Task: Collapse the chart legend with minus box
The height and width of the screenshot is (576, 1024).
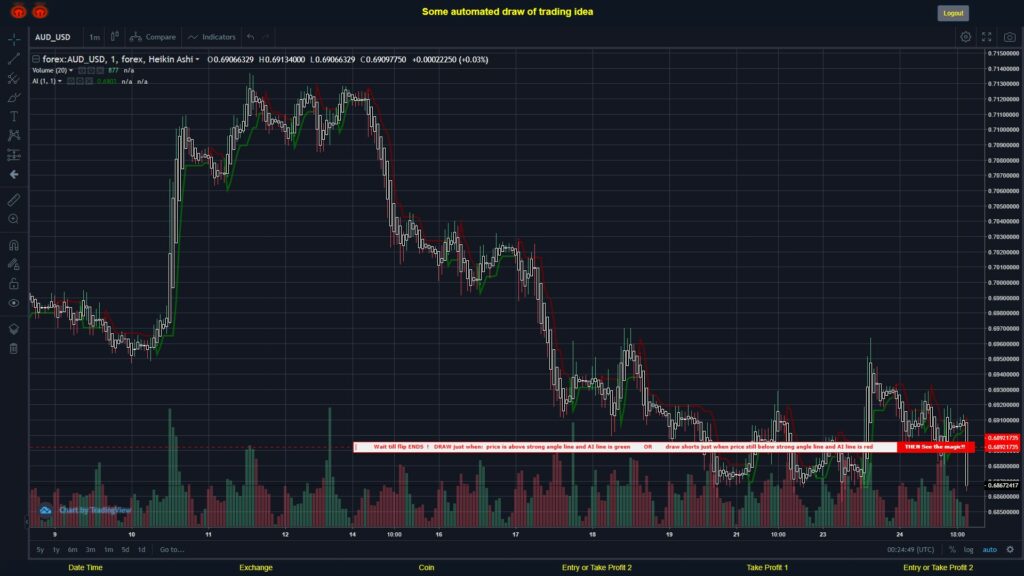Action: [36, 59]
